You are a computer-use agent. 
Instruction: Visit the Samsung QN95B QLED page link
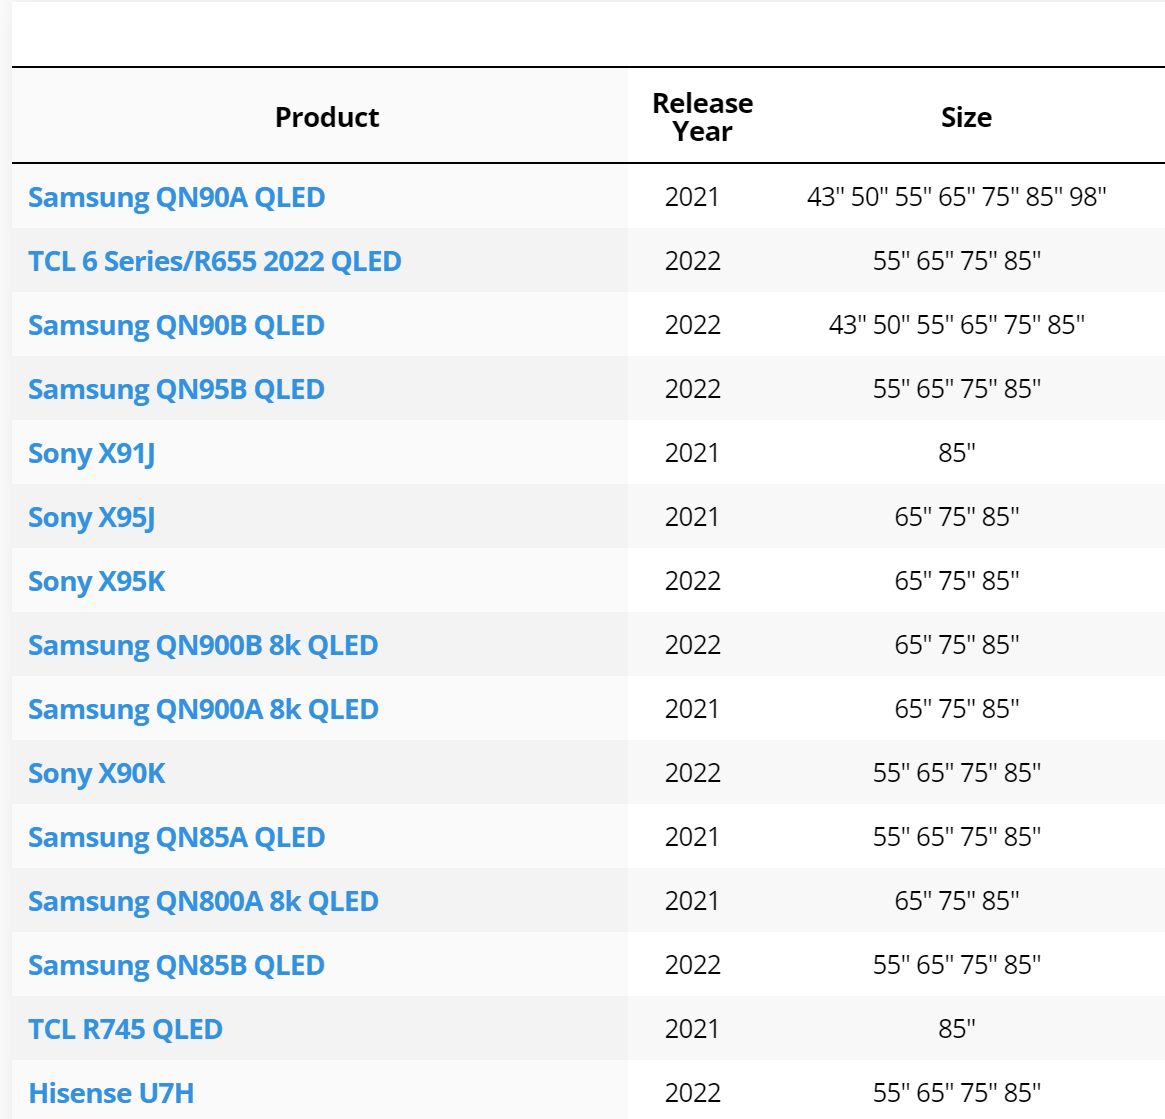coord(176,389)
